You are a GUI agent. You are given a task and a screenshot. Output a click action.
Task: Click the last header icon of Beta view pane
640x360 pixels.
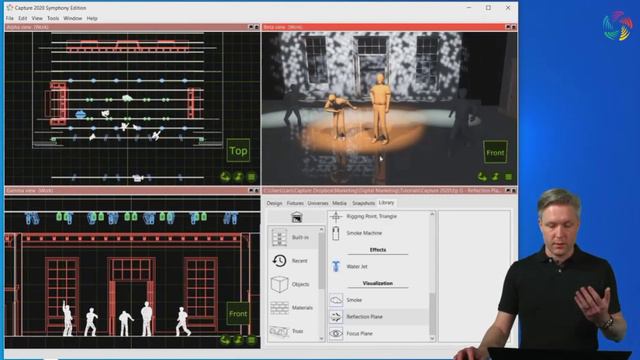pyautogui.click(x=514, y=27)
